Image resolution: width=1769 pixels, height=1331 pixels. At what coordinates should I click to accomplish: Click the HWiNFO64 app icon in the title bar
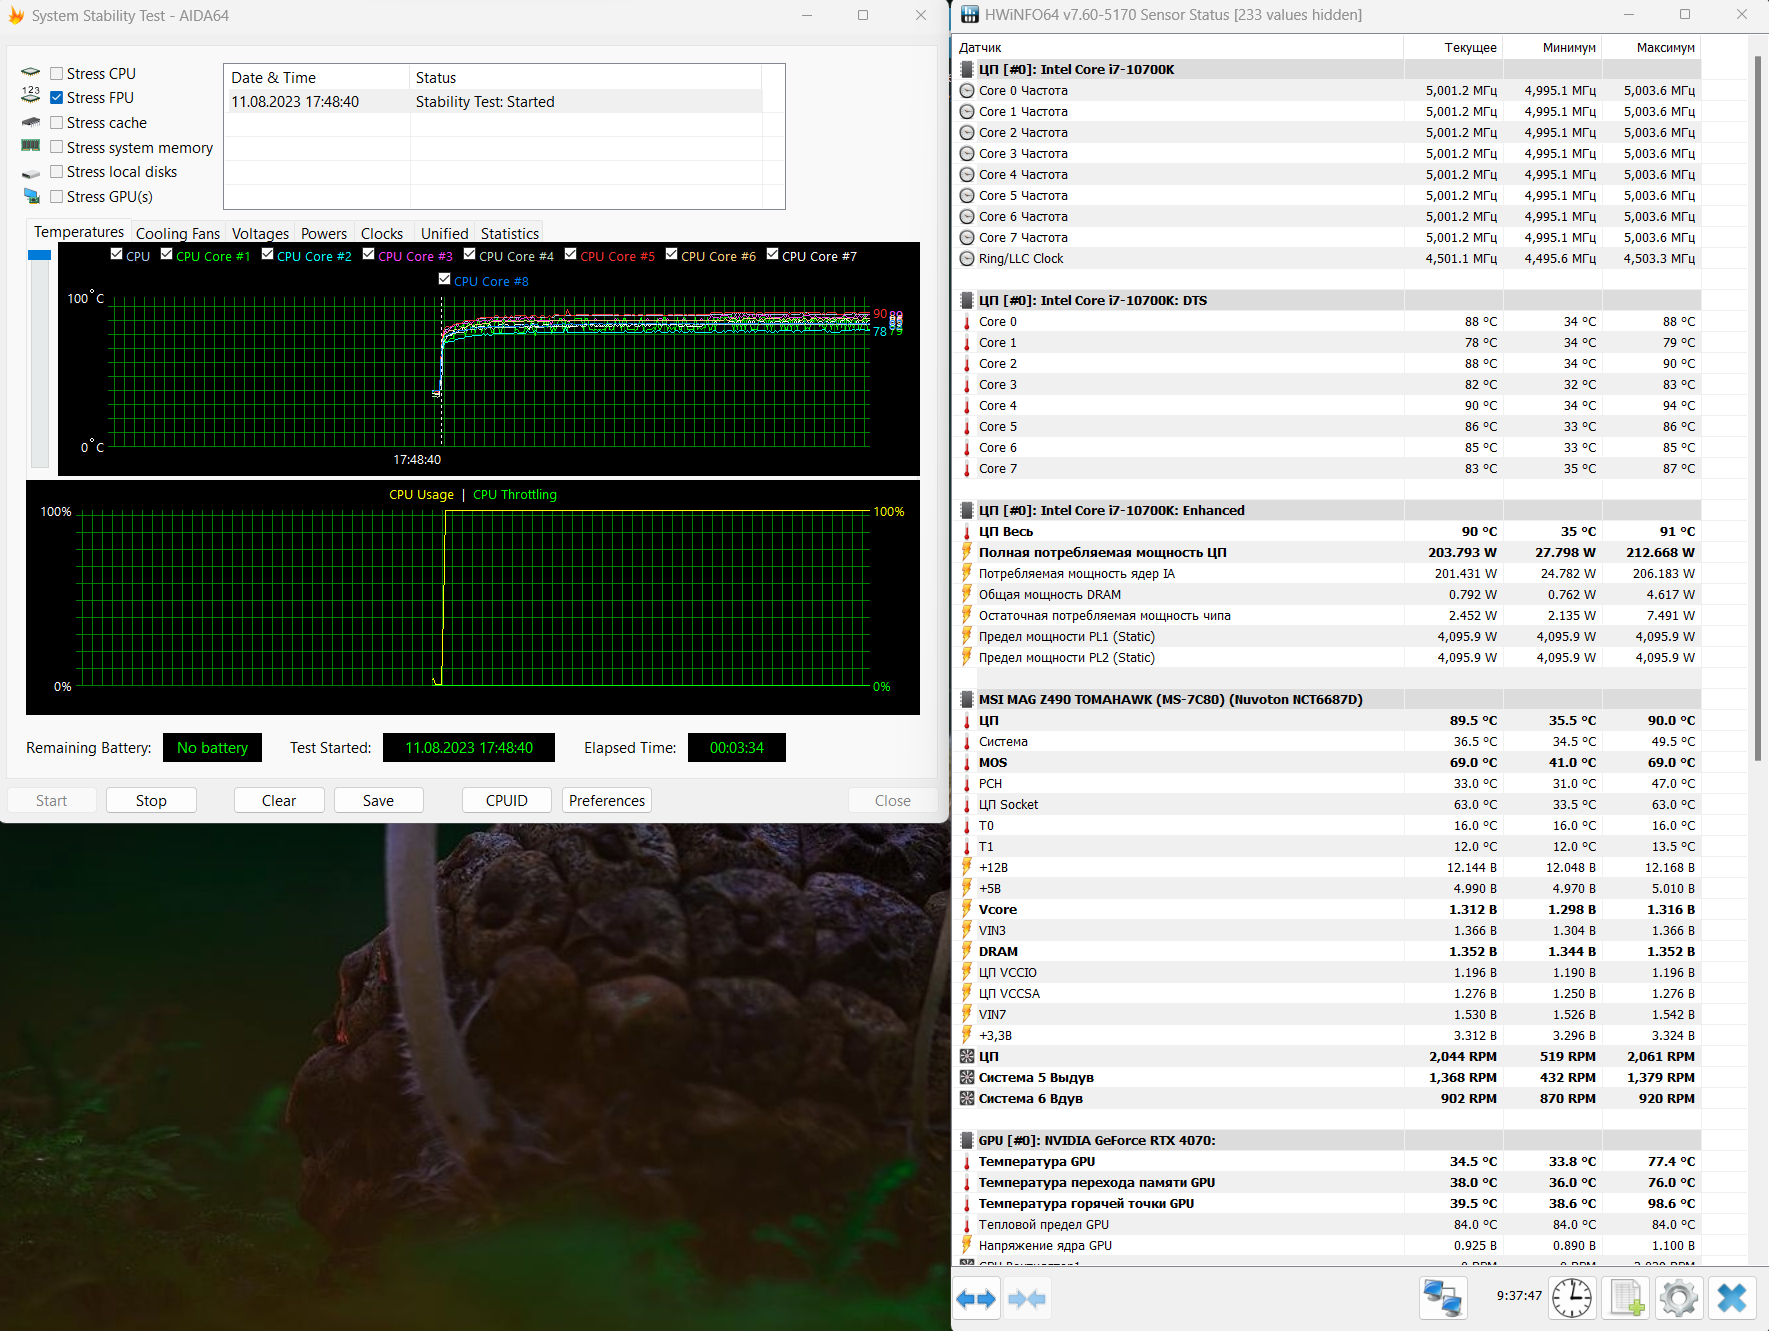coord(969,15)
